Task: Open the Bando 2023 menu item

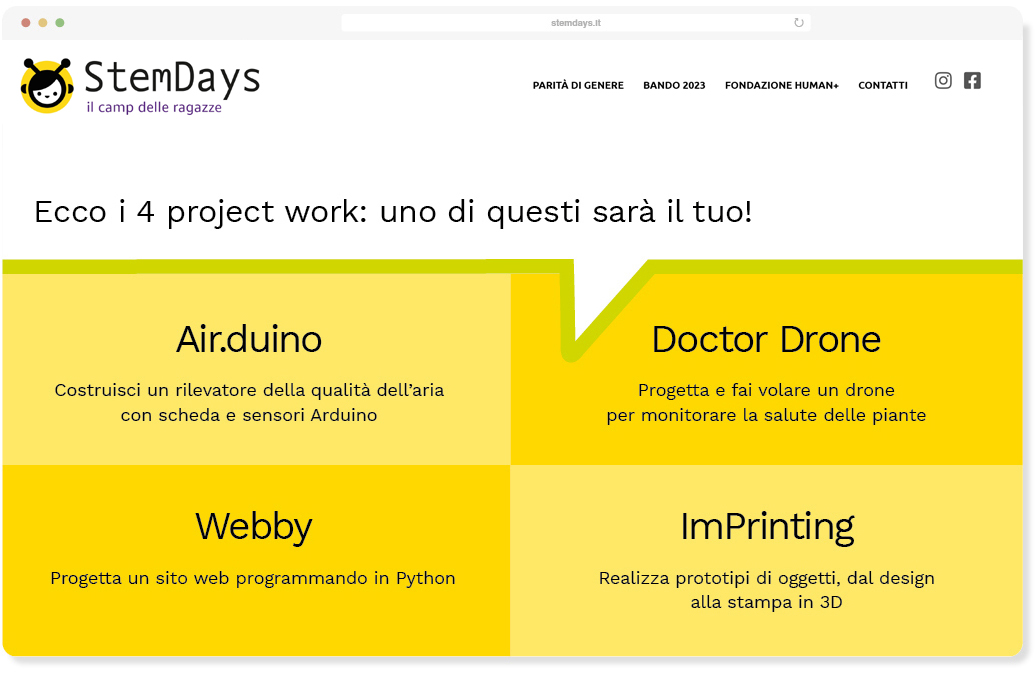Action: click(675, 85)
